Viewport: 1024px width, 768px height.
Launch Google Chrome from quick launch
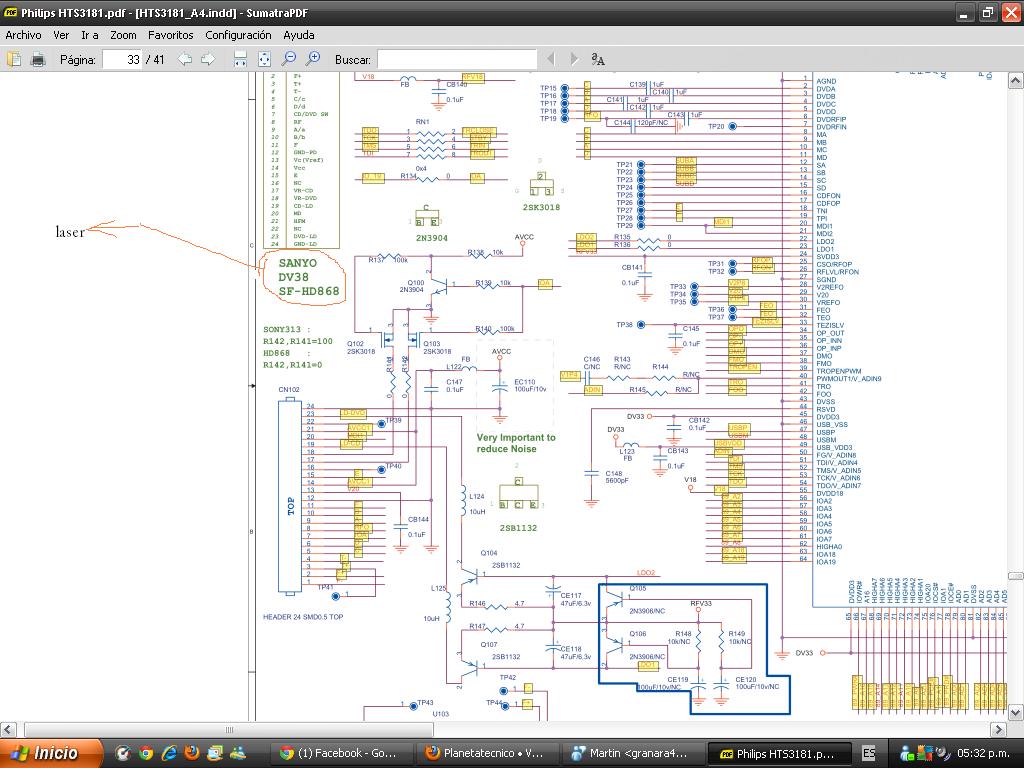[146, 753]
